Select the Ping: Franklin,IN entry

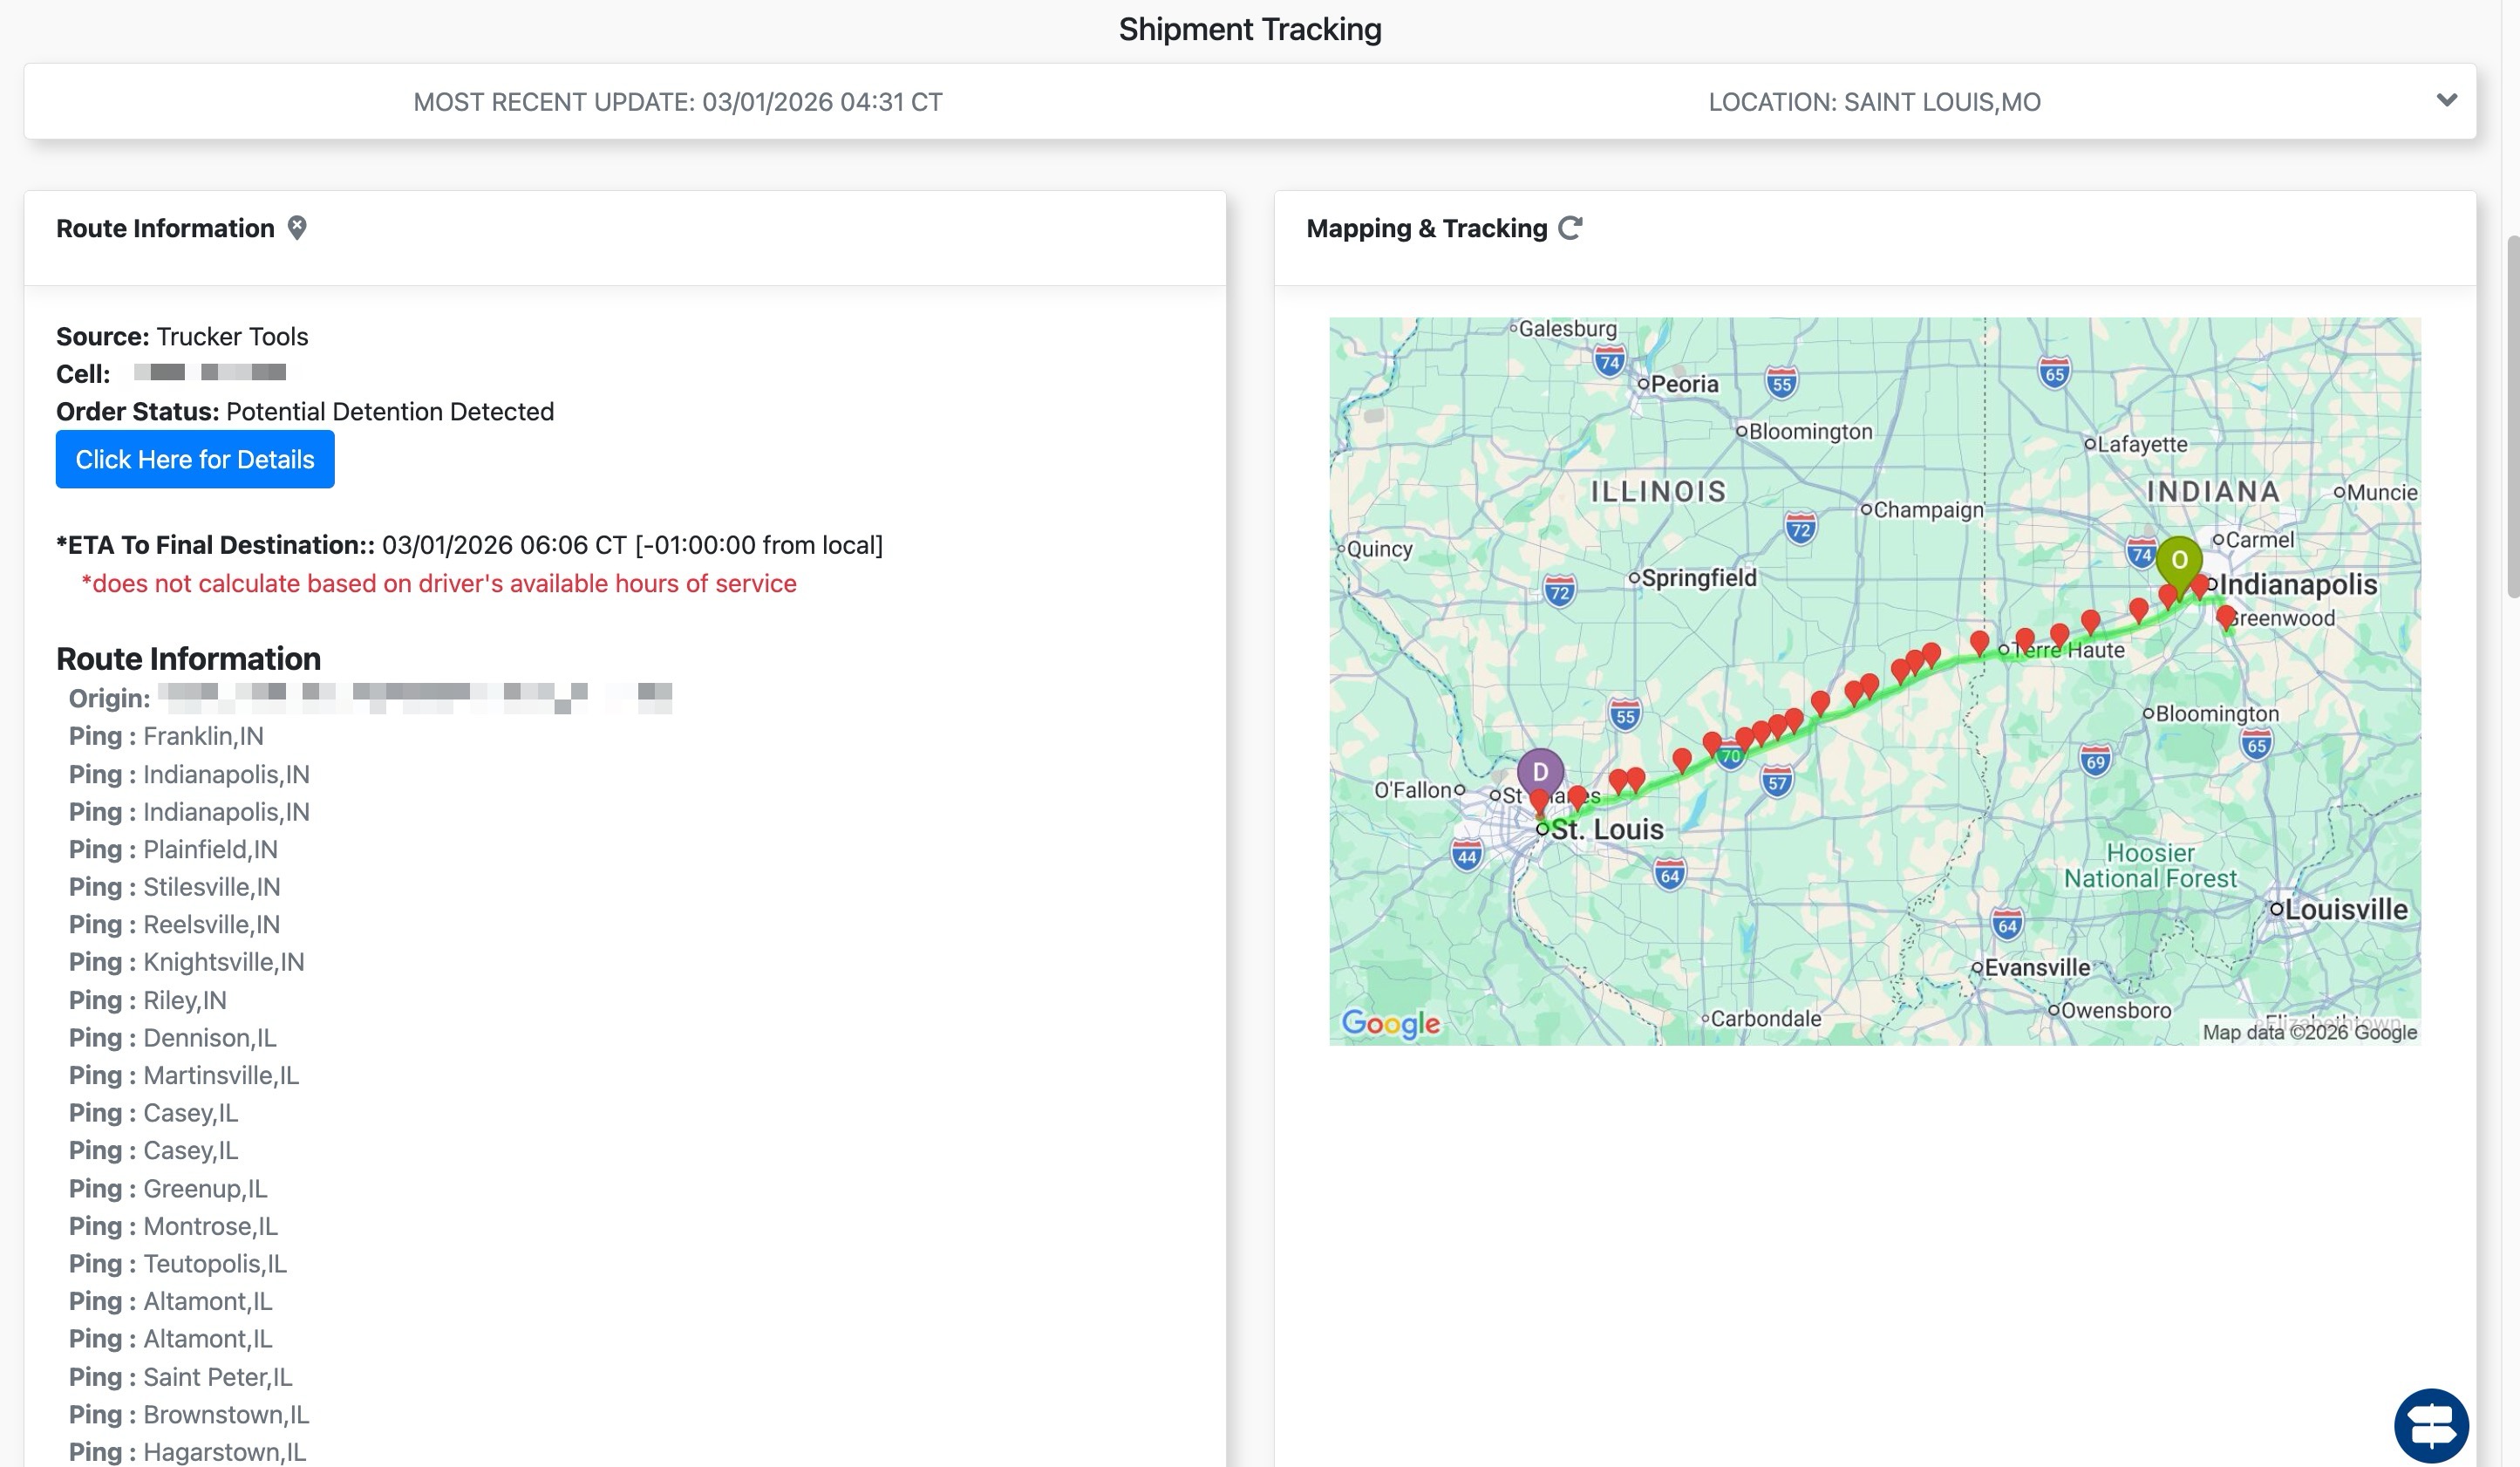pyautogui.click(x=166, y=736)
